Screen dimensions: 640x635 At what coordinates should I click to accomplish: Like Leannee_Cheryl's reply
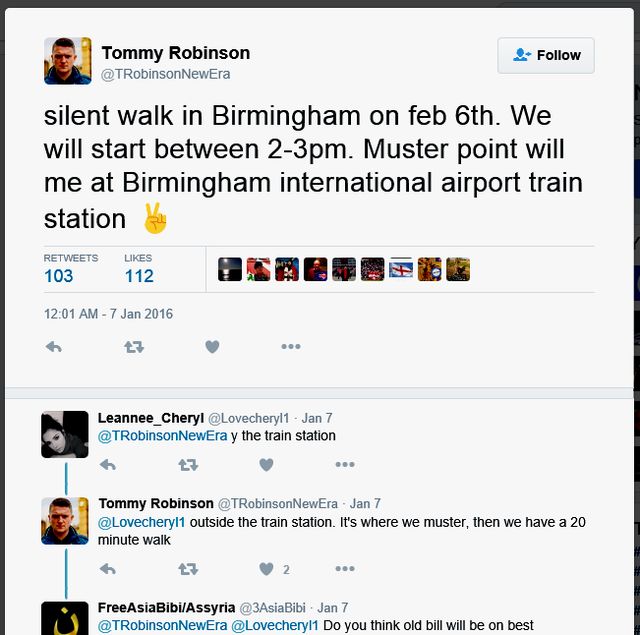coord(266,465)
